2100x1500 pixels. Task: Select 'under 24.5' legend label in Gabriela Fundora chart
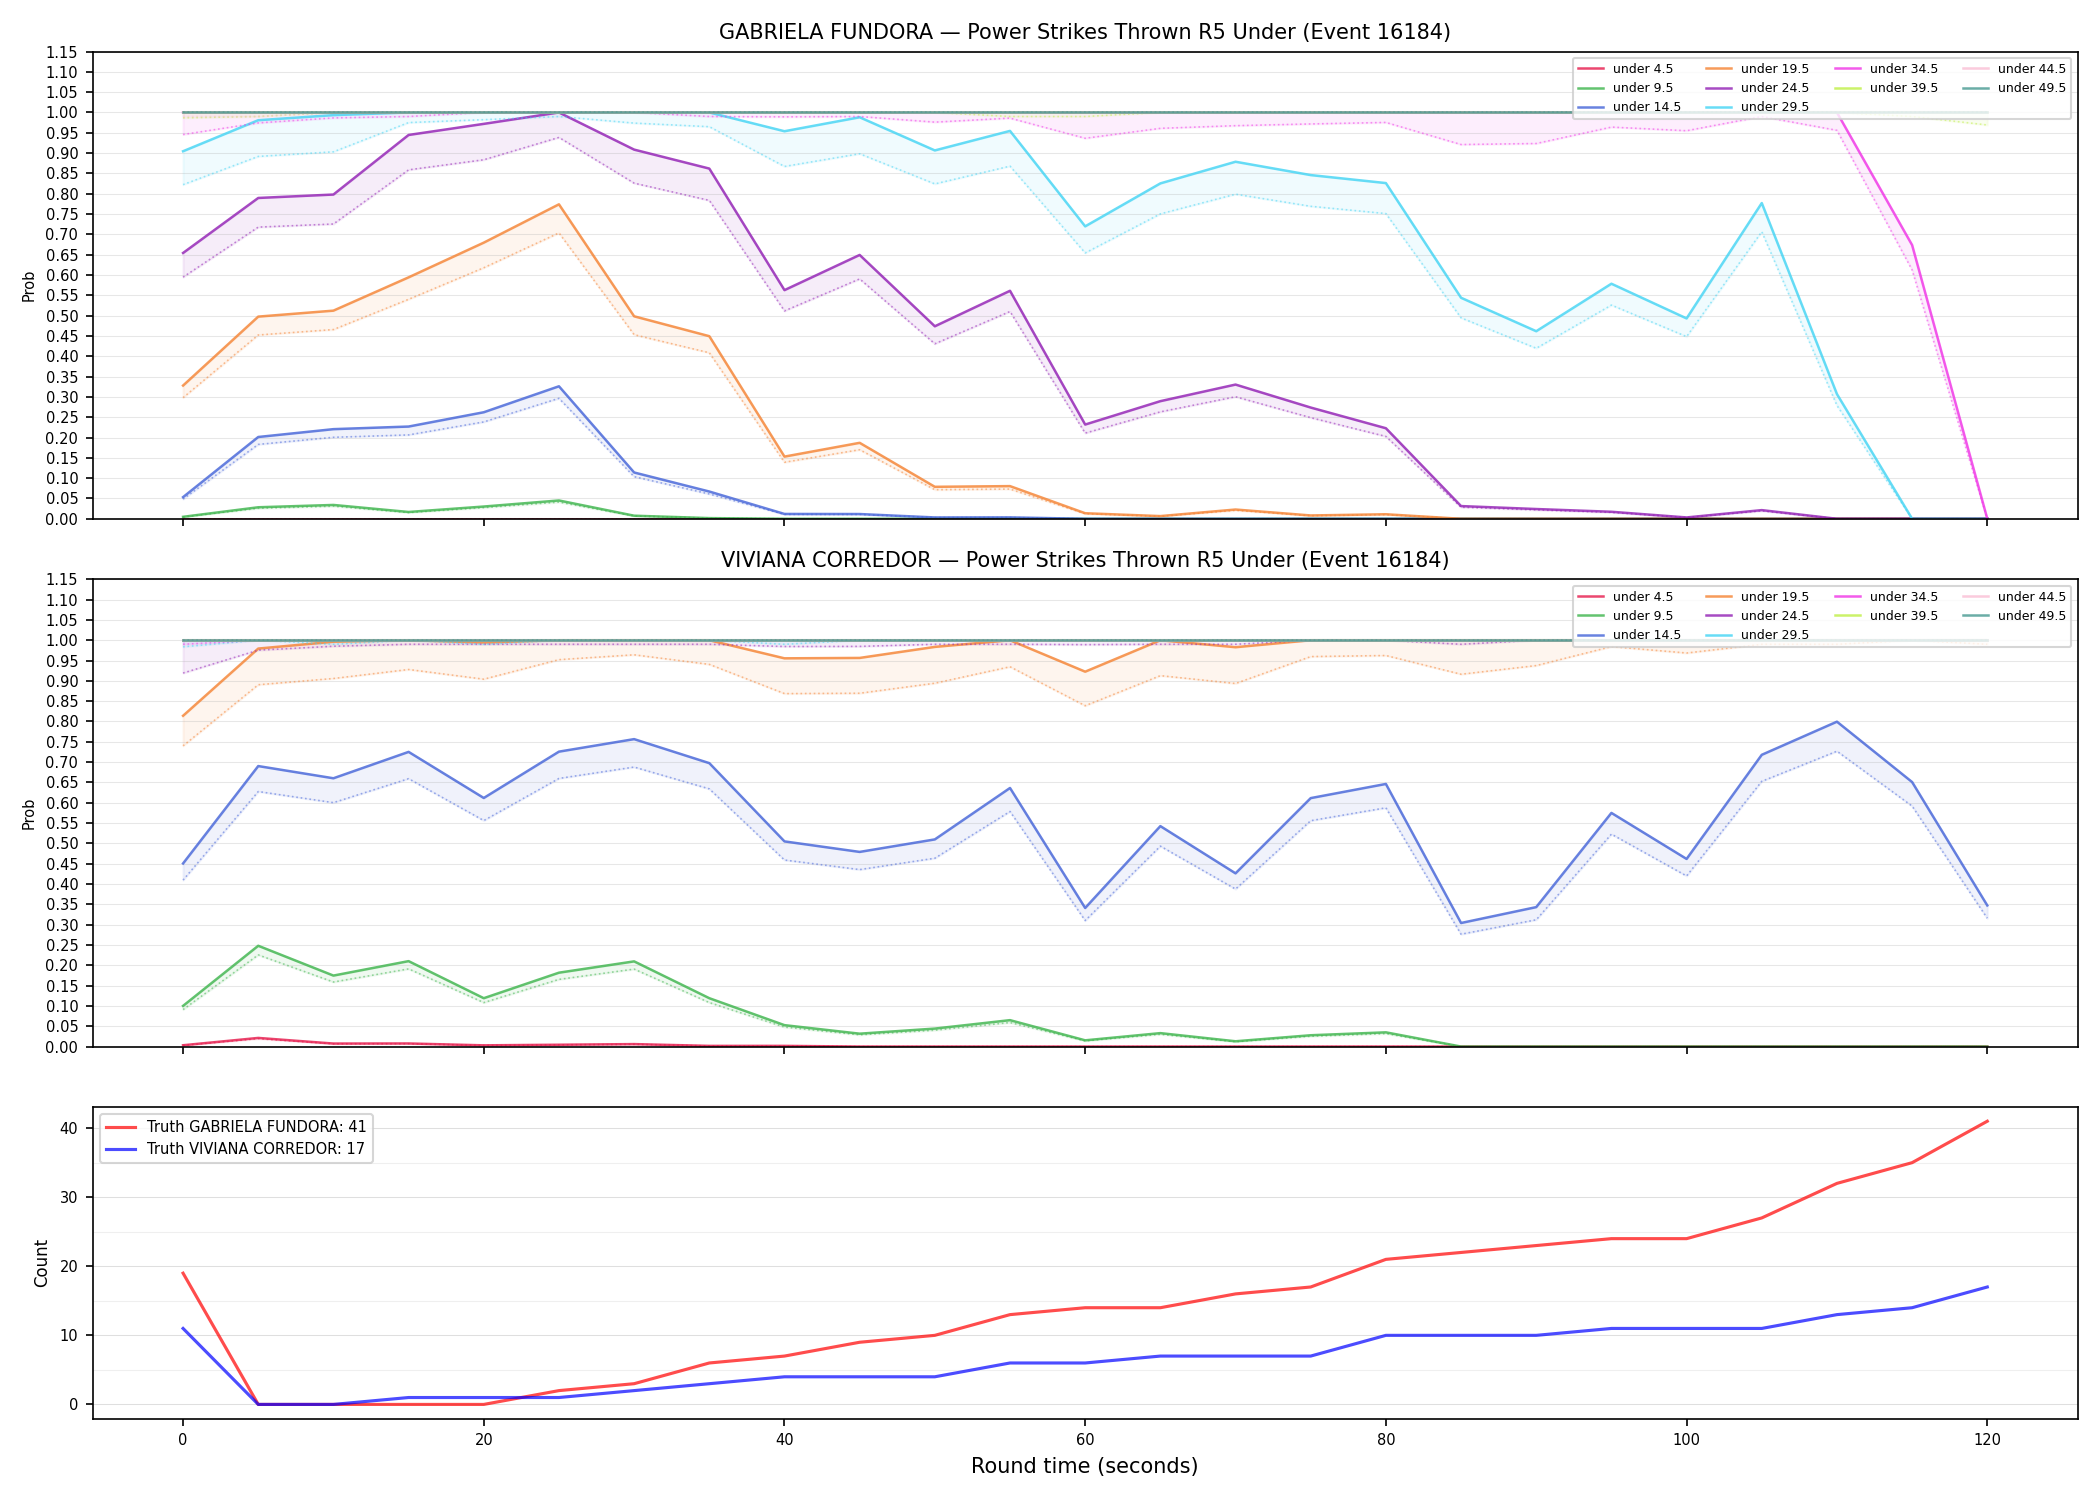(1774, 88)
